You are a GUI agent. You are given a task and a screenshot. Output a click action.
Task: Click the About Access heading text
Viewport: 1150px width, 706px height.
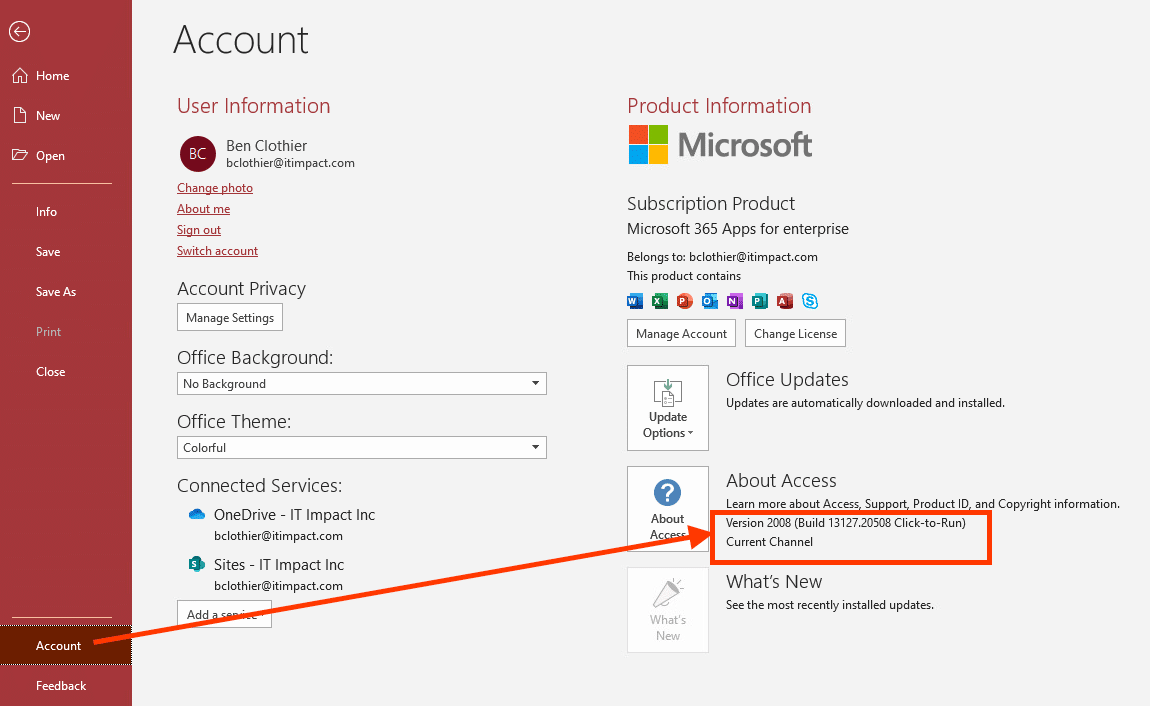coord(782,481)
